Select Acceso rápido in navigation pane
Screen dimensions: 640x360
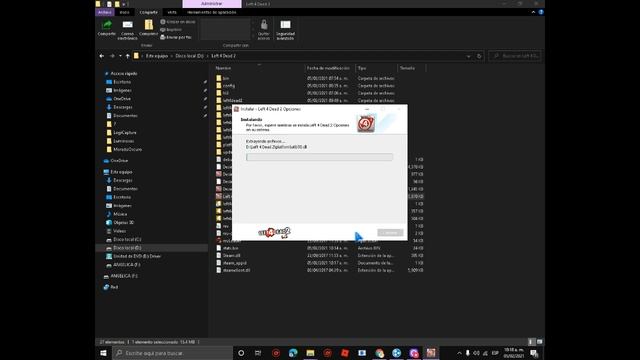click(124, 73)
